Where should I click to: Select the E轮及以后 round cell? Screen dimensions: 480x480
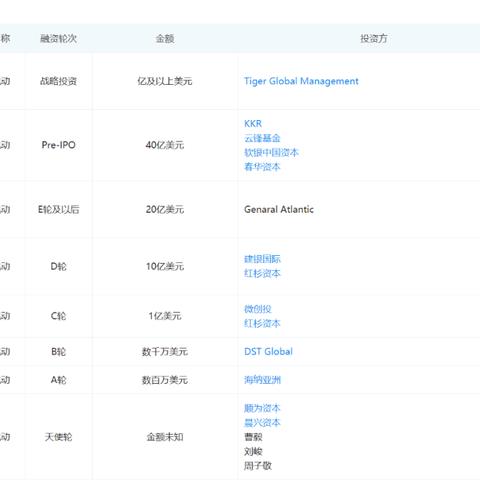pyautogui.click(x=58, y=209)
